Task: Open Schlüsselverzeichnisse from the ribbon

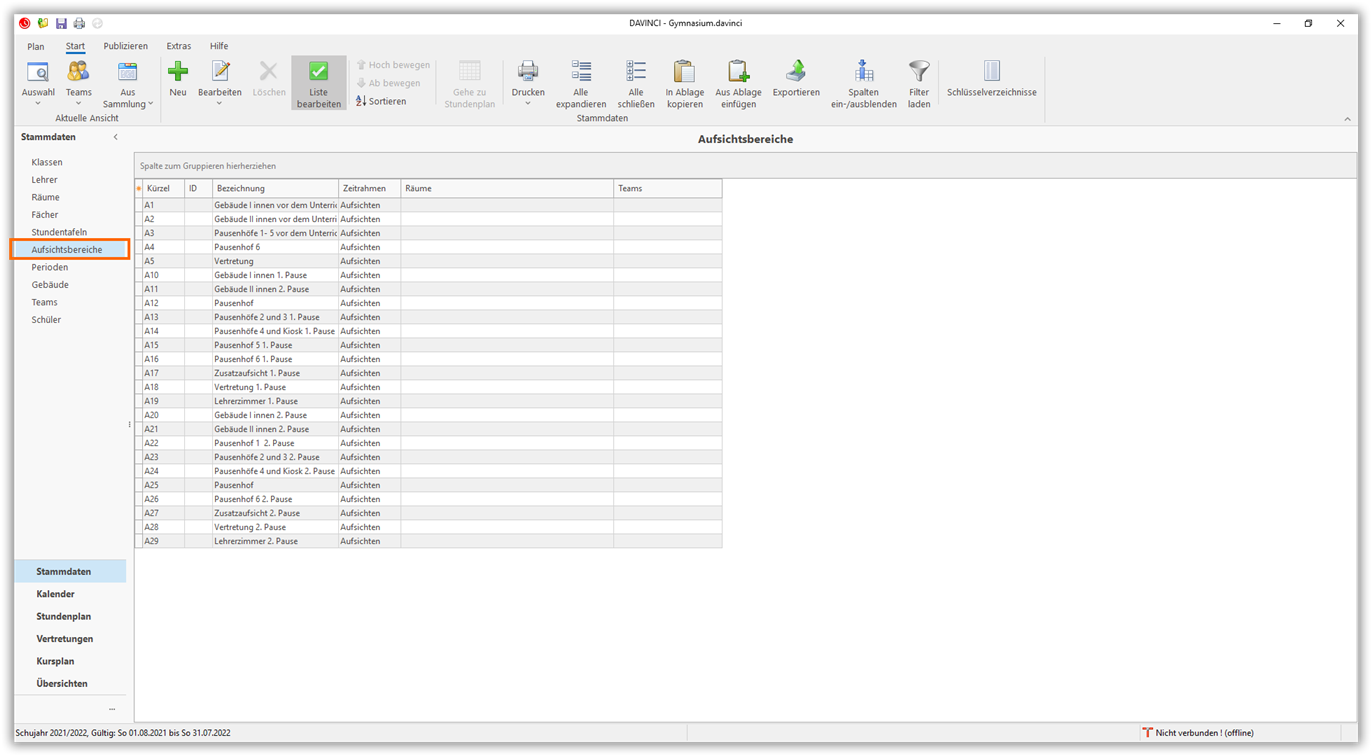Action: 991,72
